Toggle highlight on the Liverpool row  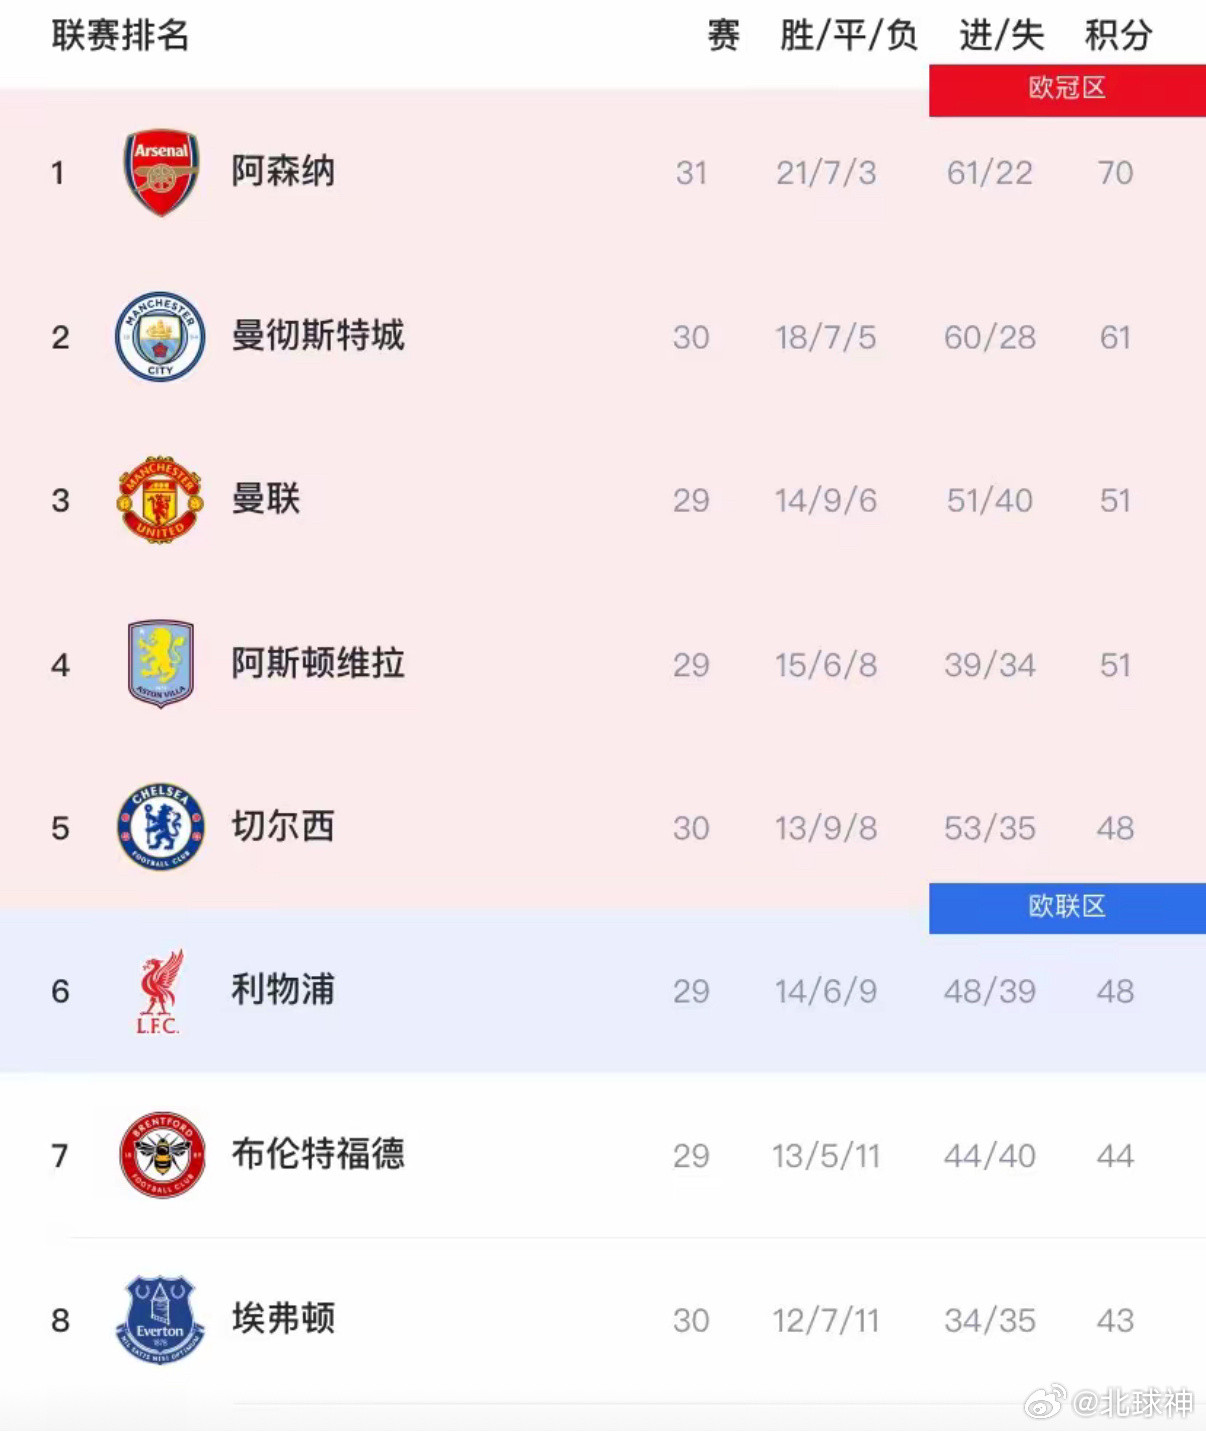600,991
